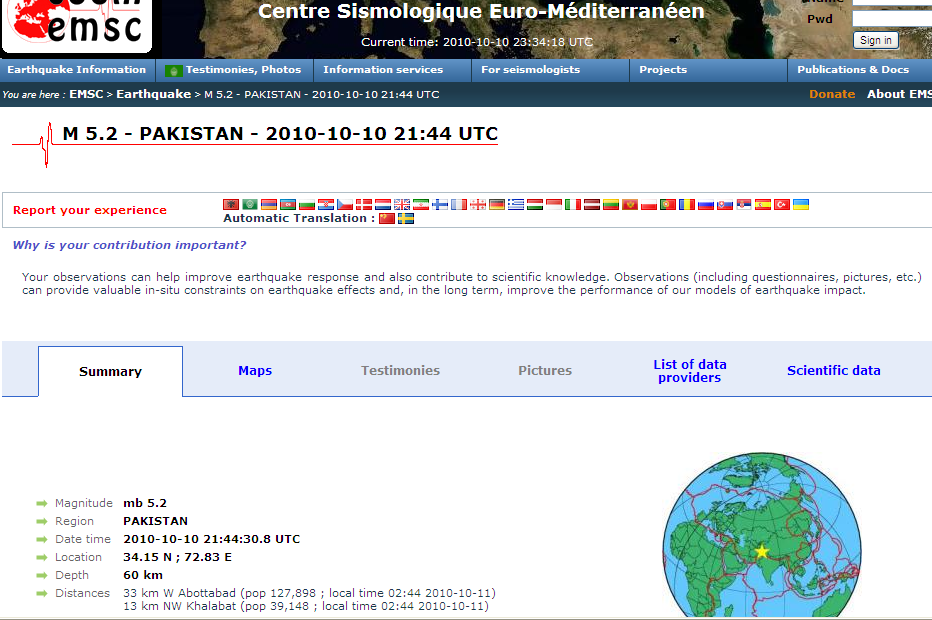Pick the Georgian flag language
This screenshot has height=620, width=932.
click(x=478, y=204)
